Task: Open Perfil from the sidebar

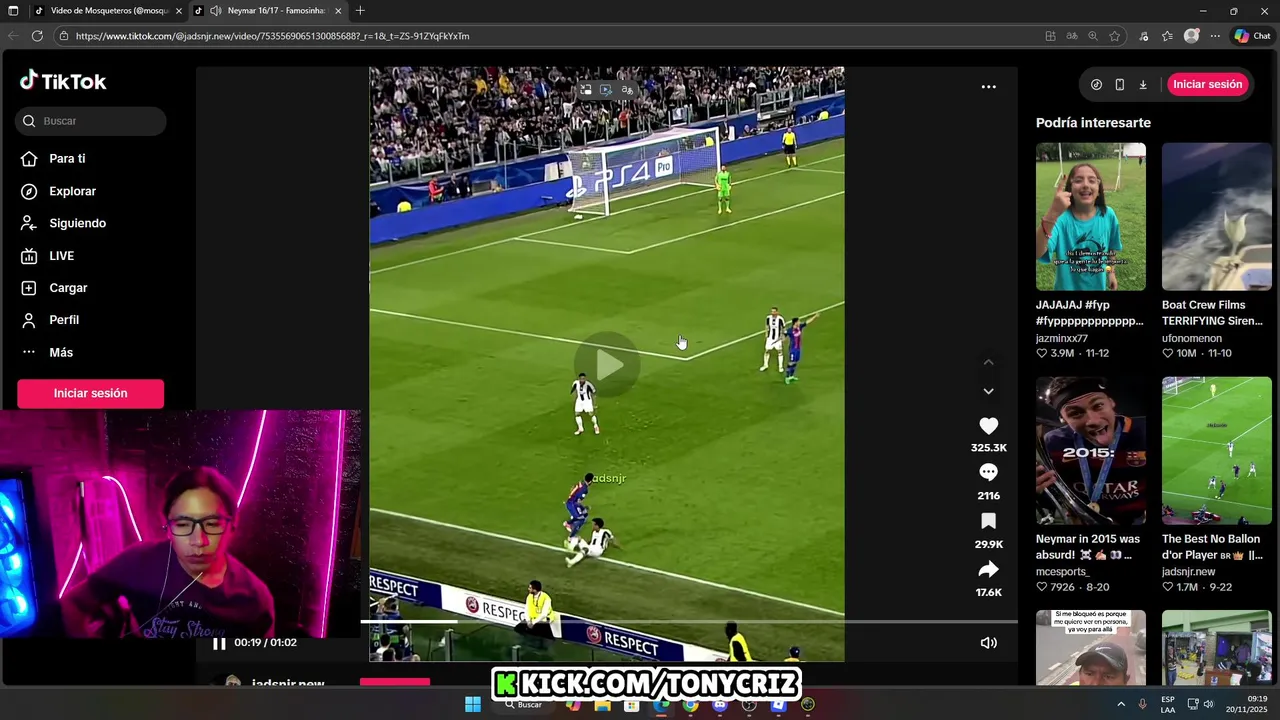Action: click(x=64, y=320)
